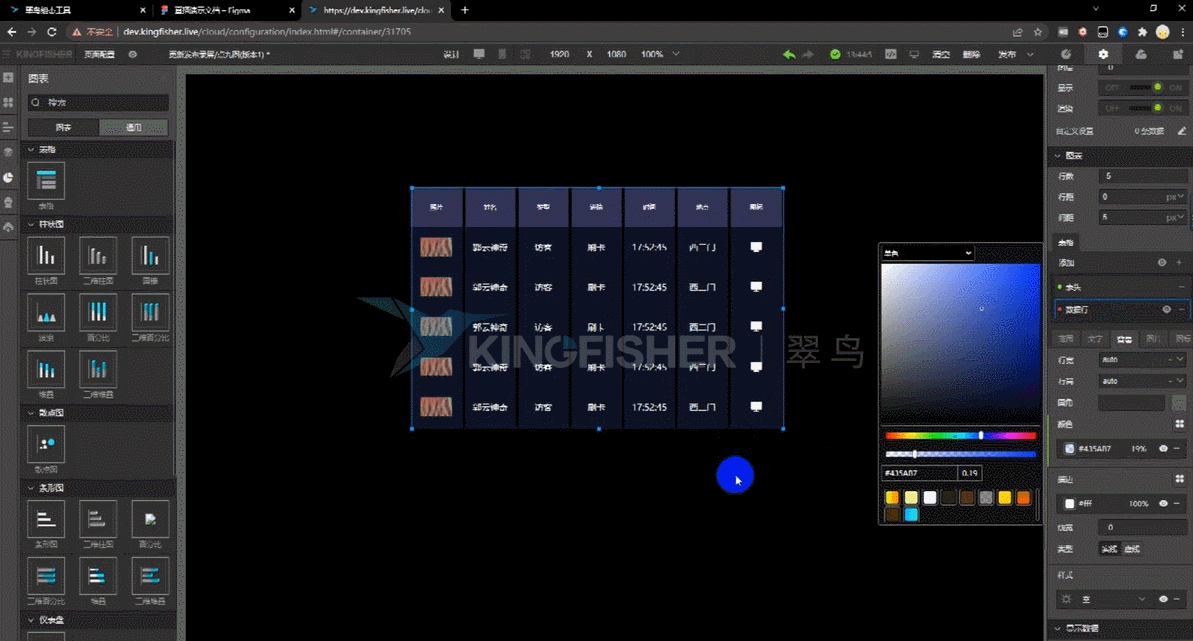Toggle the eye icon on the 样式 row
The width and height of the screenshot is (1193, 641).
pos(1163,599)
